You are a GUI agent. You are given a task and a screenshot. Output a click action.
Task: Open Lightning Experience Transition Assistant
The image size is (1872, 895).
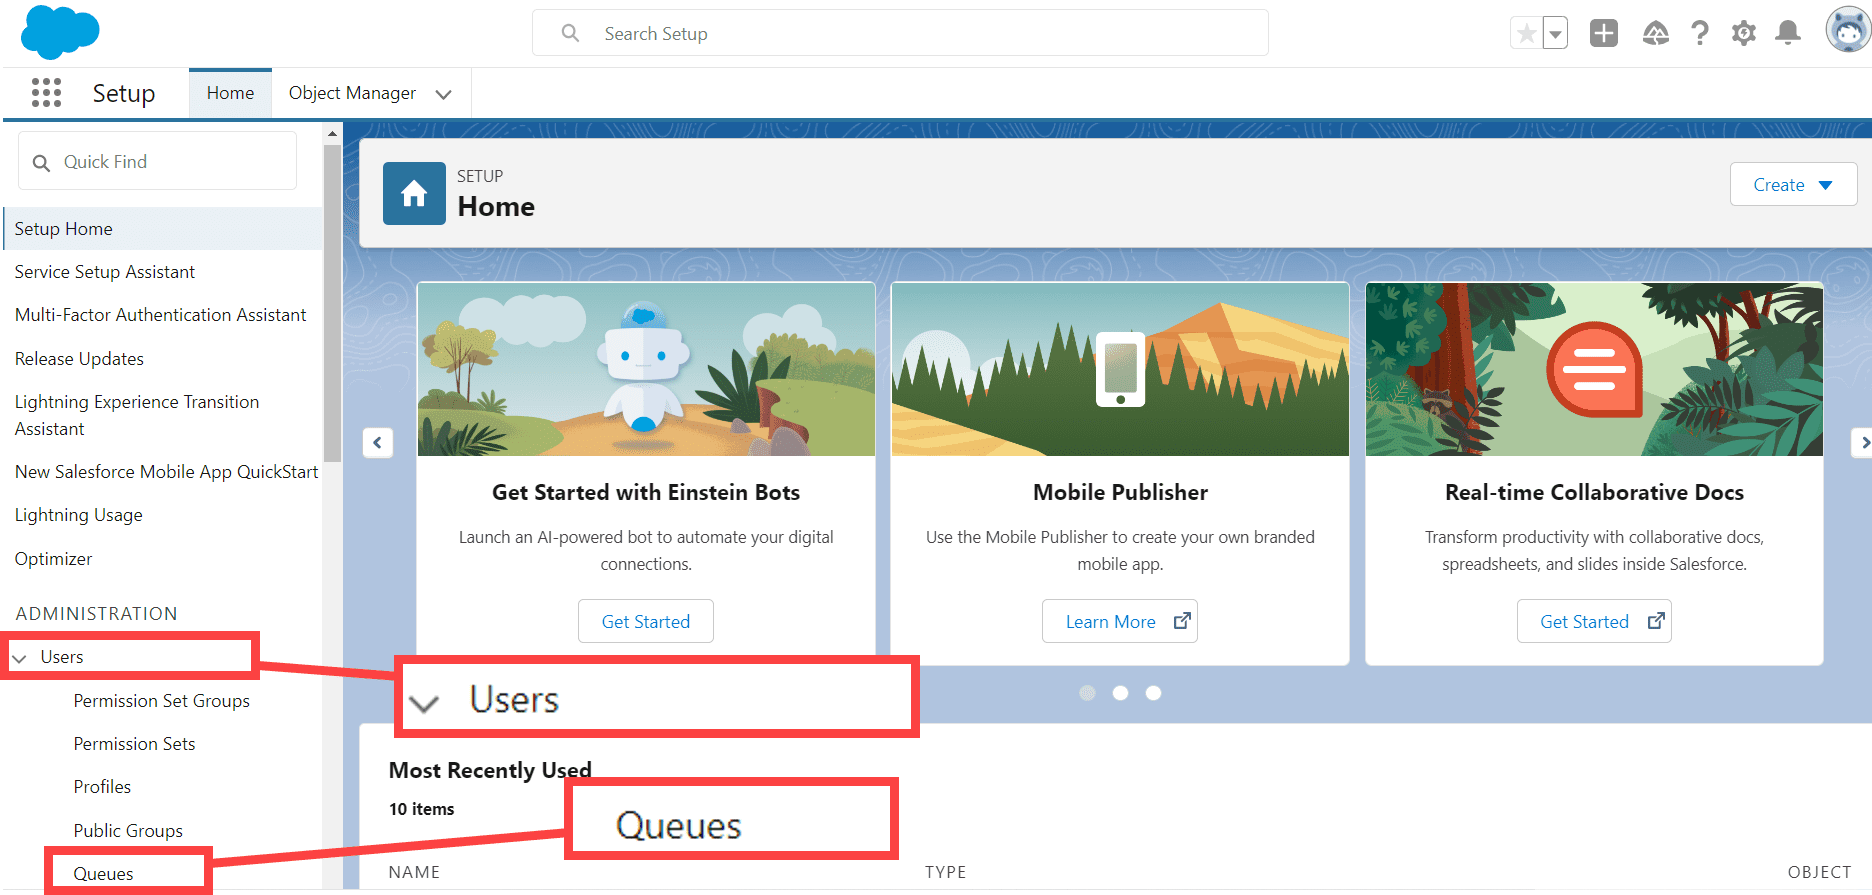[137, 415]
